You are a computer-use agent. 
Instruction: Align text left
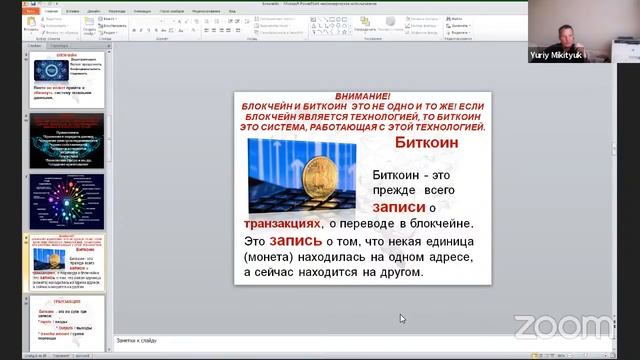(207, 31)
